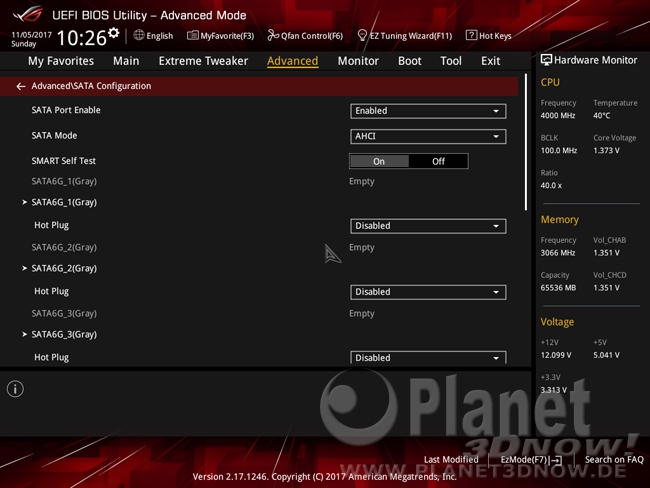This screenshot has width=650, height=488.
Task: Click CPU frequency 4000 MHz value
Action: [558, 116]
